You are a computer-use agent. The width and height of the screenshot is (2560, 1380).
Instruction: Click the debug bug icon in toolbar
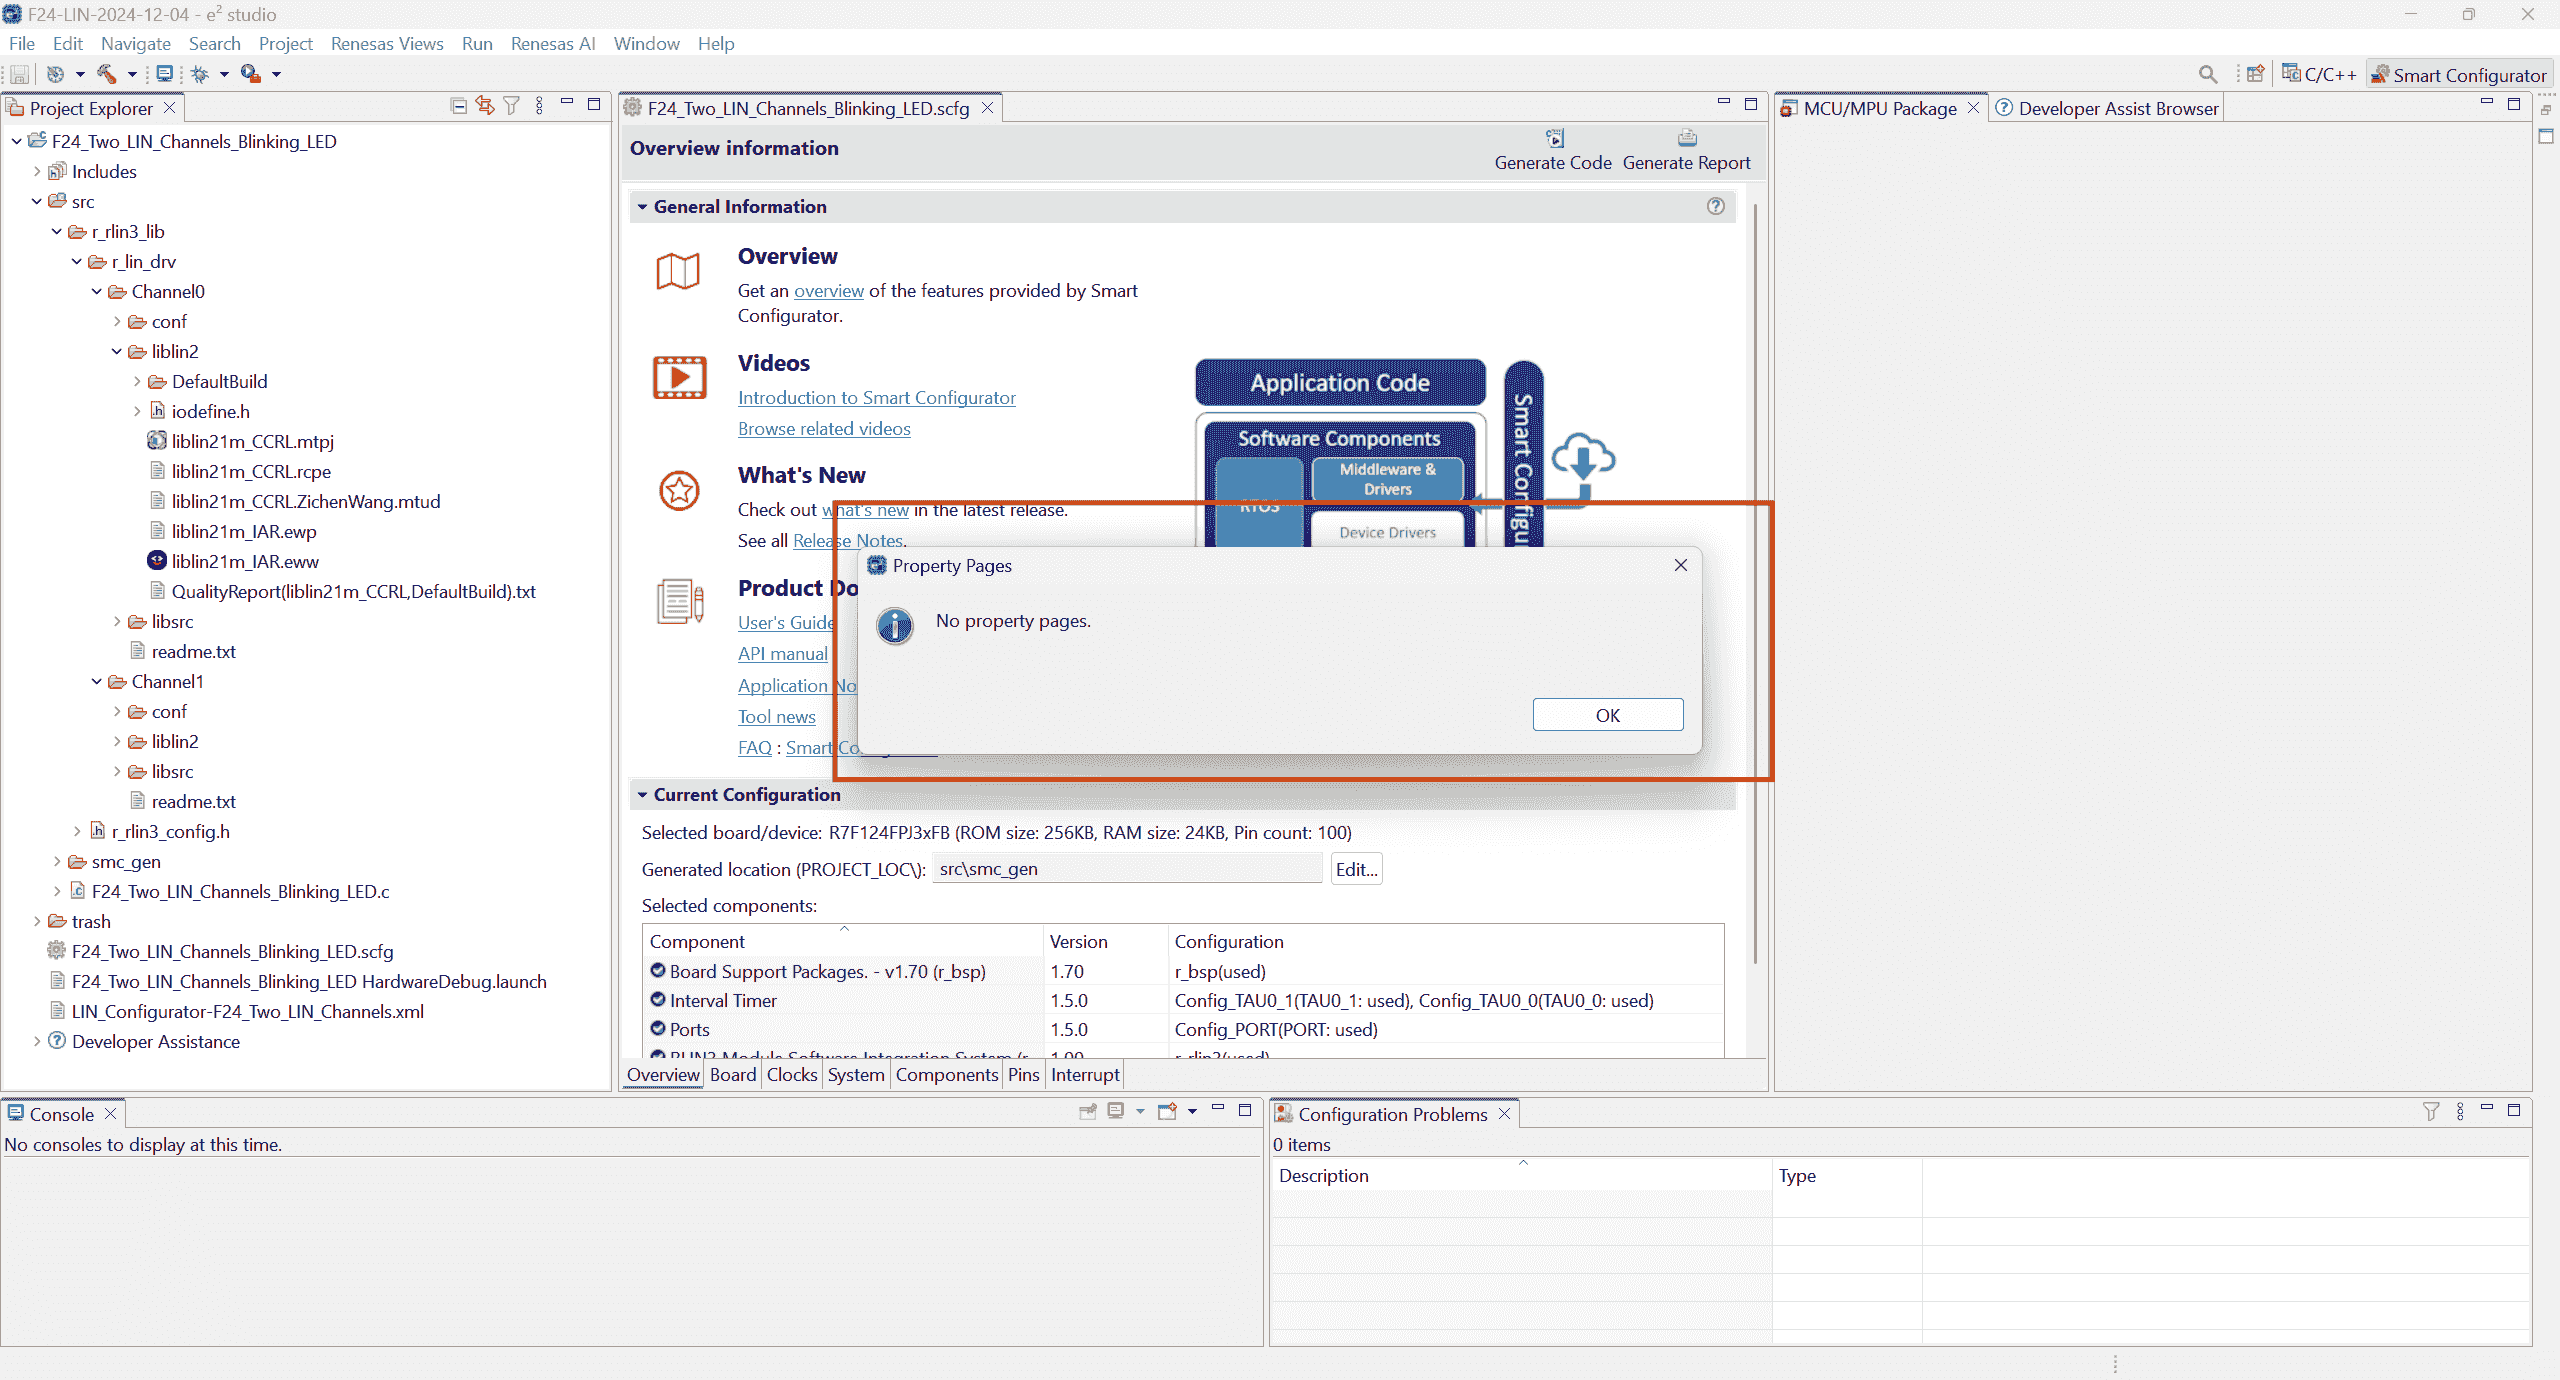[x=200, y=74]
